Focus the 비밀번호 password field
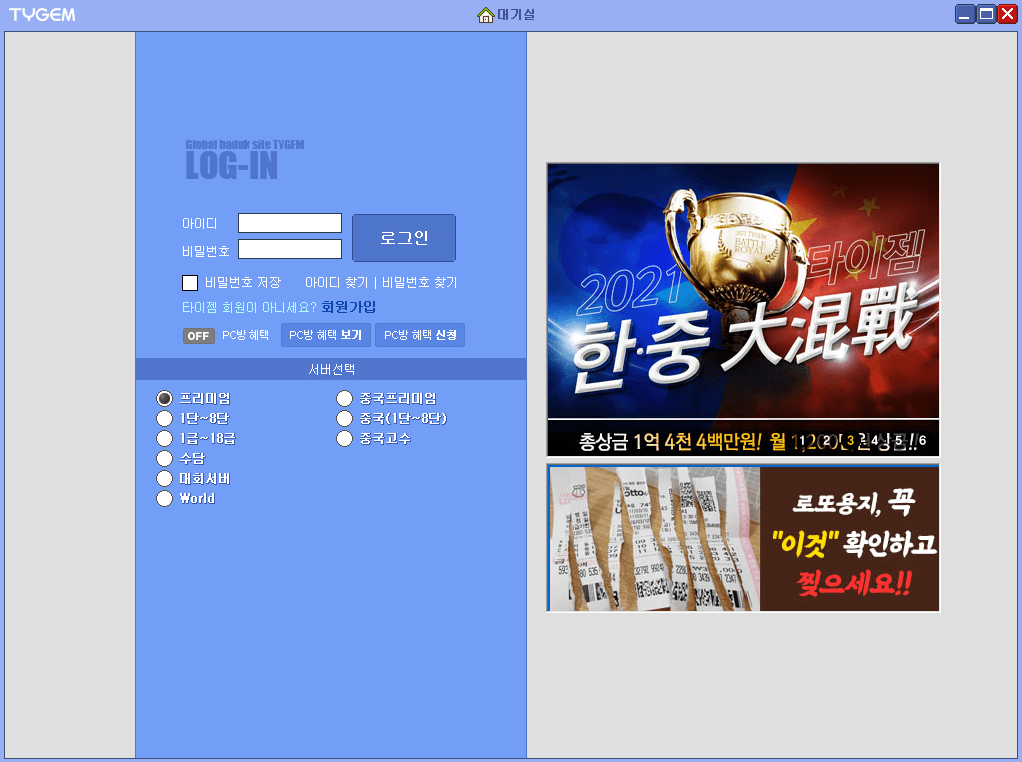Viewport: 1022px width, 762px height. click(x=290, y=249)
